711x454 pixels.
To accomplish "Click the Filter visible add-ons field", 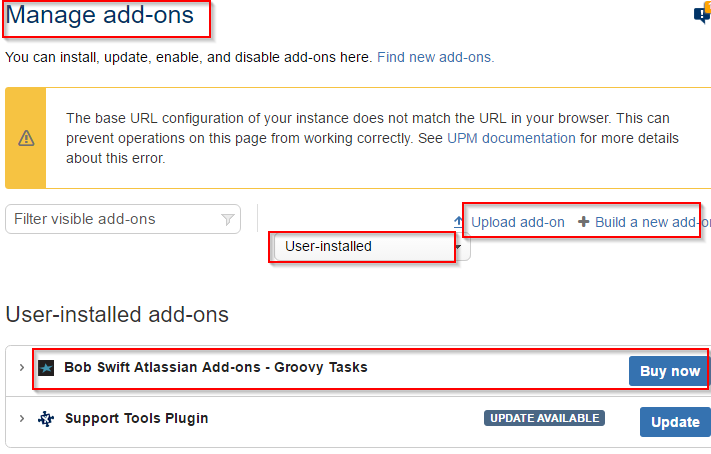I will coord(123,219).
